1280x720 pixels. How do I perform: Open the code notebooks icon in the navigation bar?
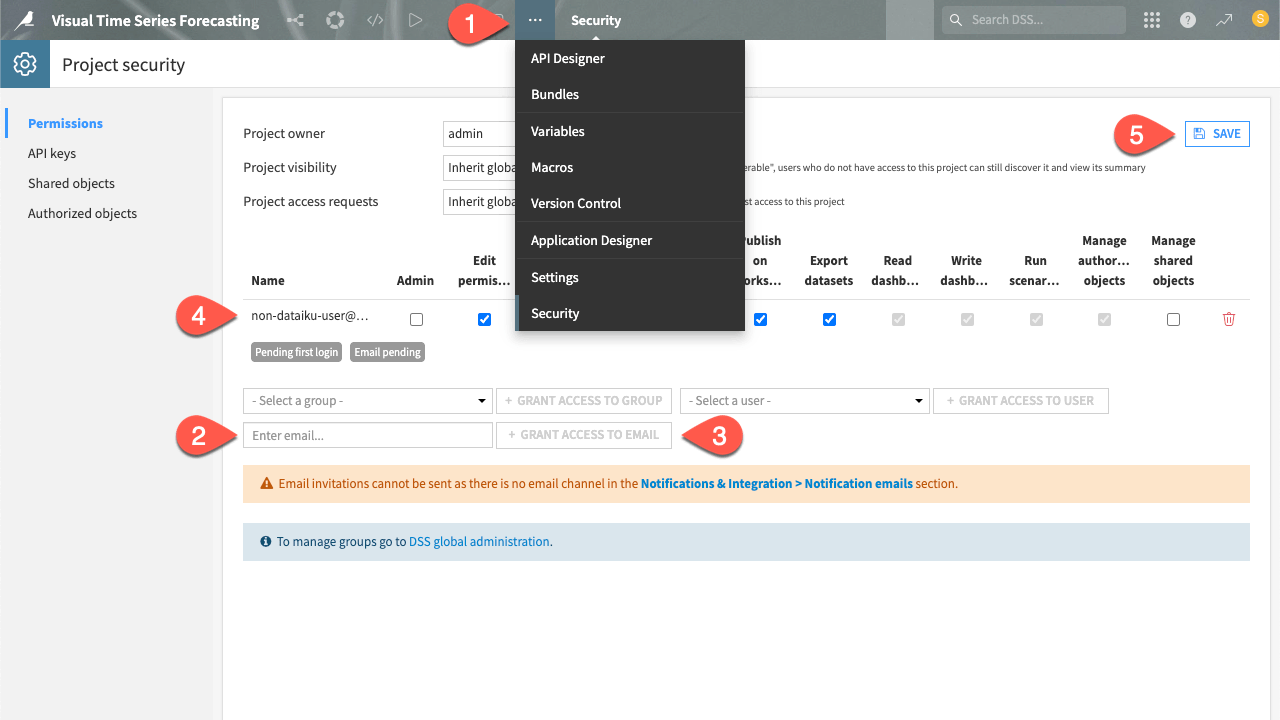click(375, 20)
